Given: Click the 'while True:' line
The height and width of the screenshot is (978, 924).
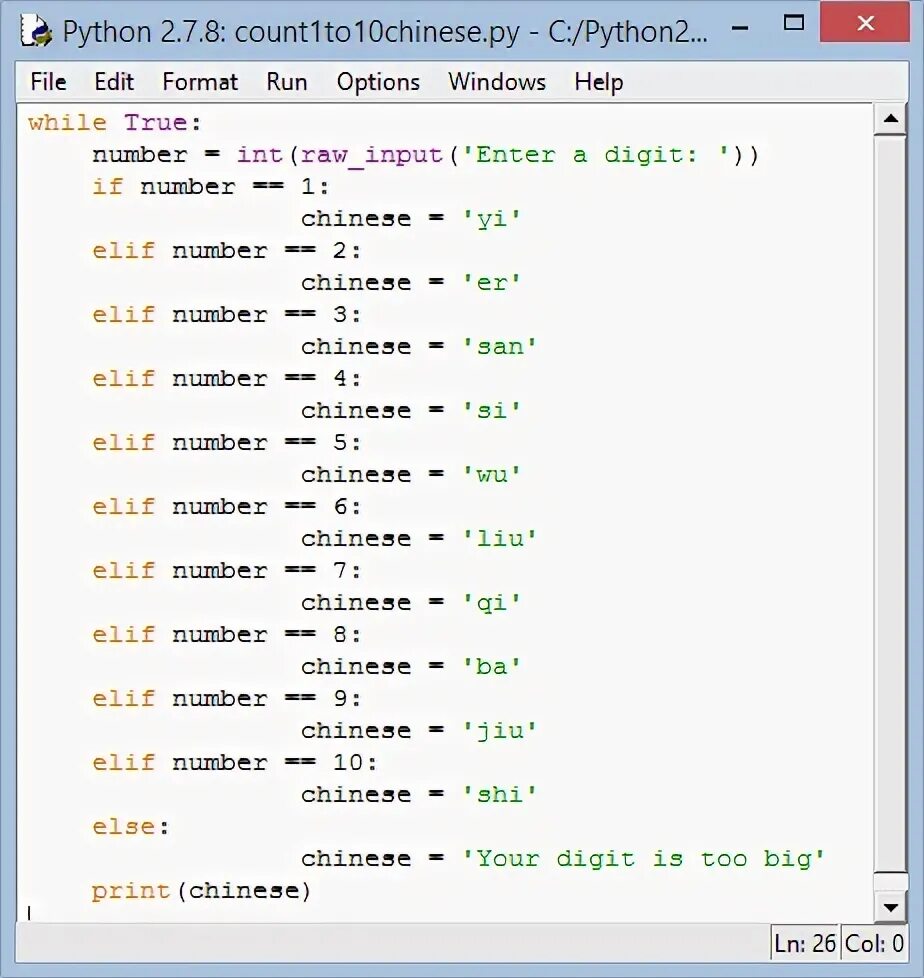Looking at the screenshot, I should pyautogui.click(x=115, y=122).
